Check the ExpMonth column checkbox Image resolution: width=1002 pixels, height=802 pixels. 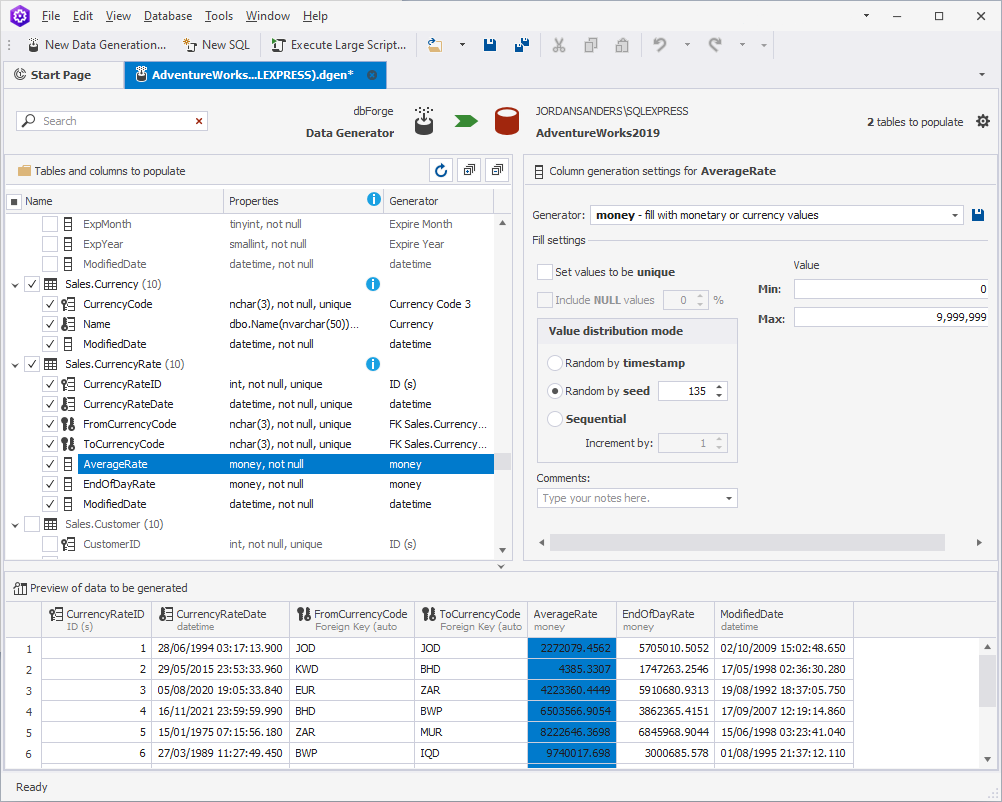pos(50,224)
